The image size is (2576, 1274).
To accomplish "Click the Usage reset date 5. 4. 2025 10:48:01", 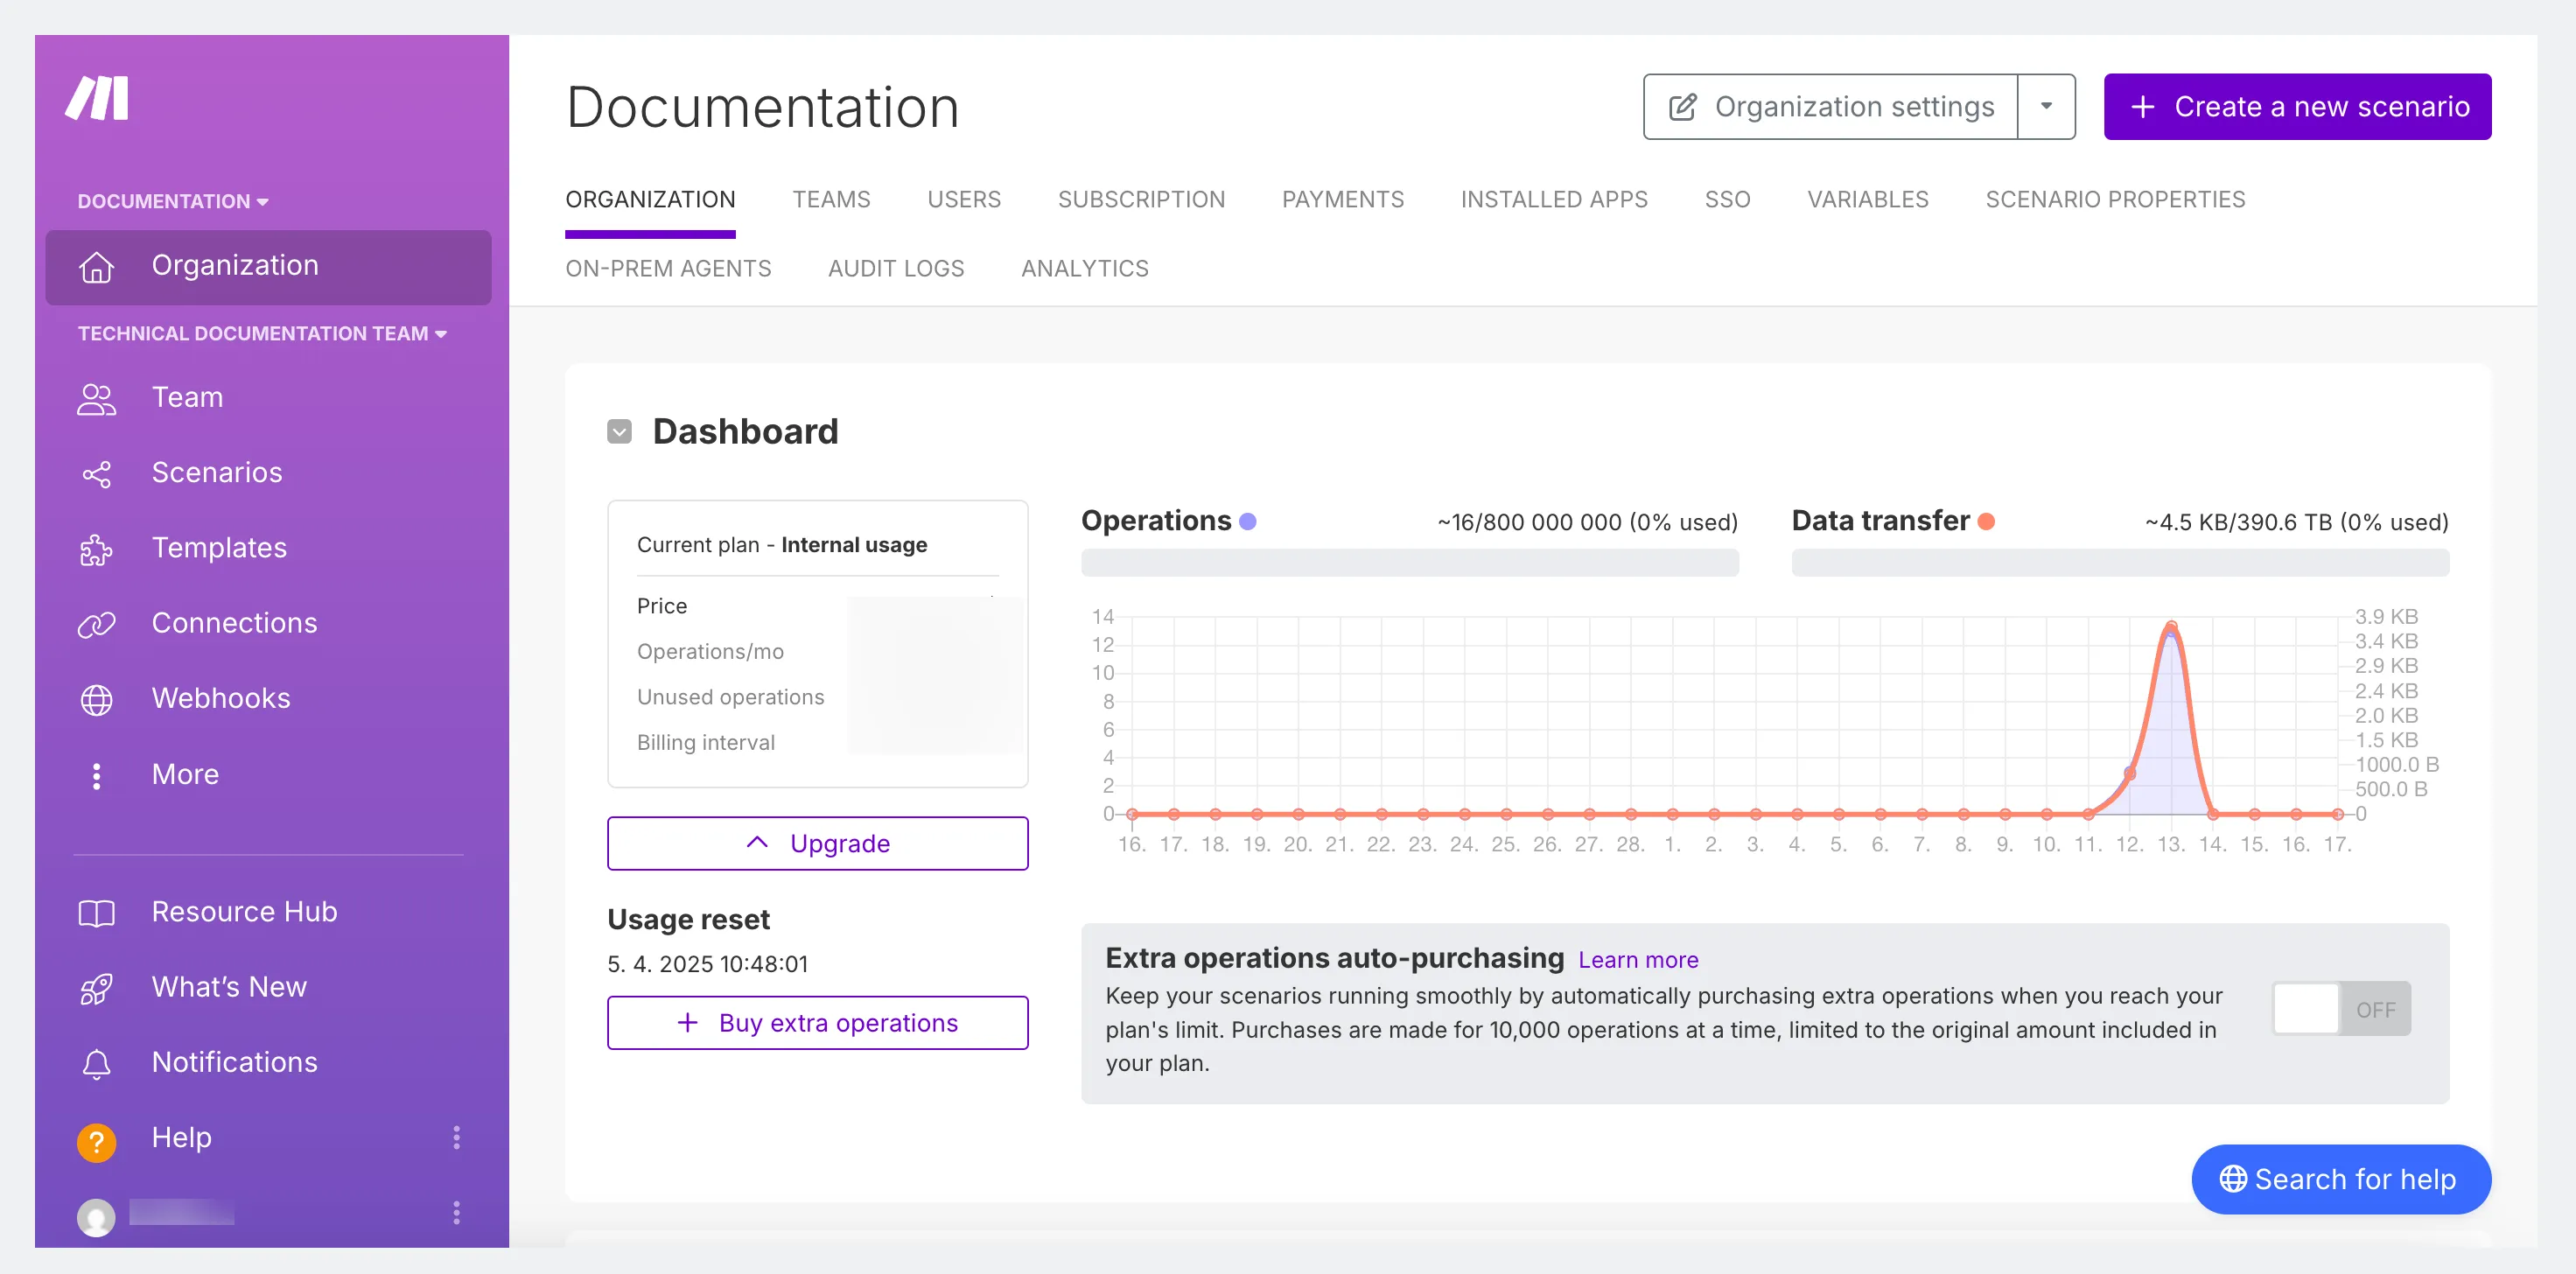I will pos(707,963).
